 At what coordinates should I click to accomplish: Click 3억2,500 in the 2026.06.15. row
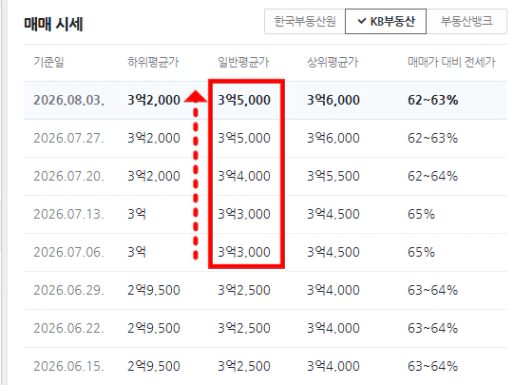(x=244, y=366)
